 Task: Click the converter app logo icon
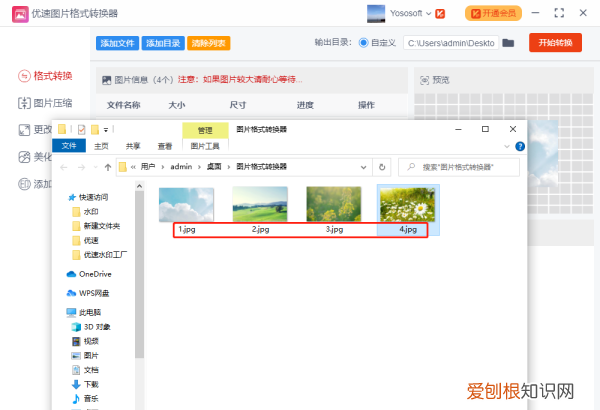(x=20, y=14)
